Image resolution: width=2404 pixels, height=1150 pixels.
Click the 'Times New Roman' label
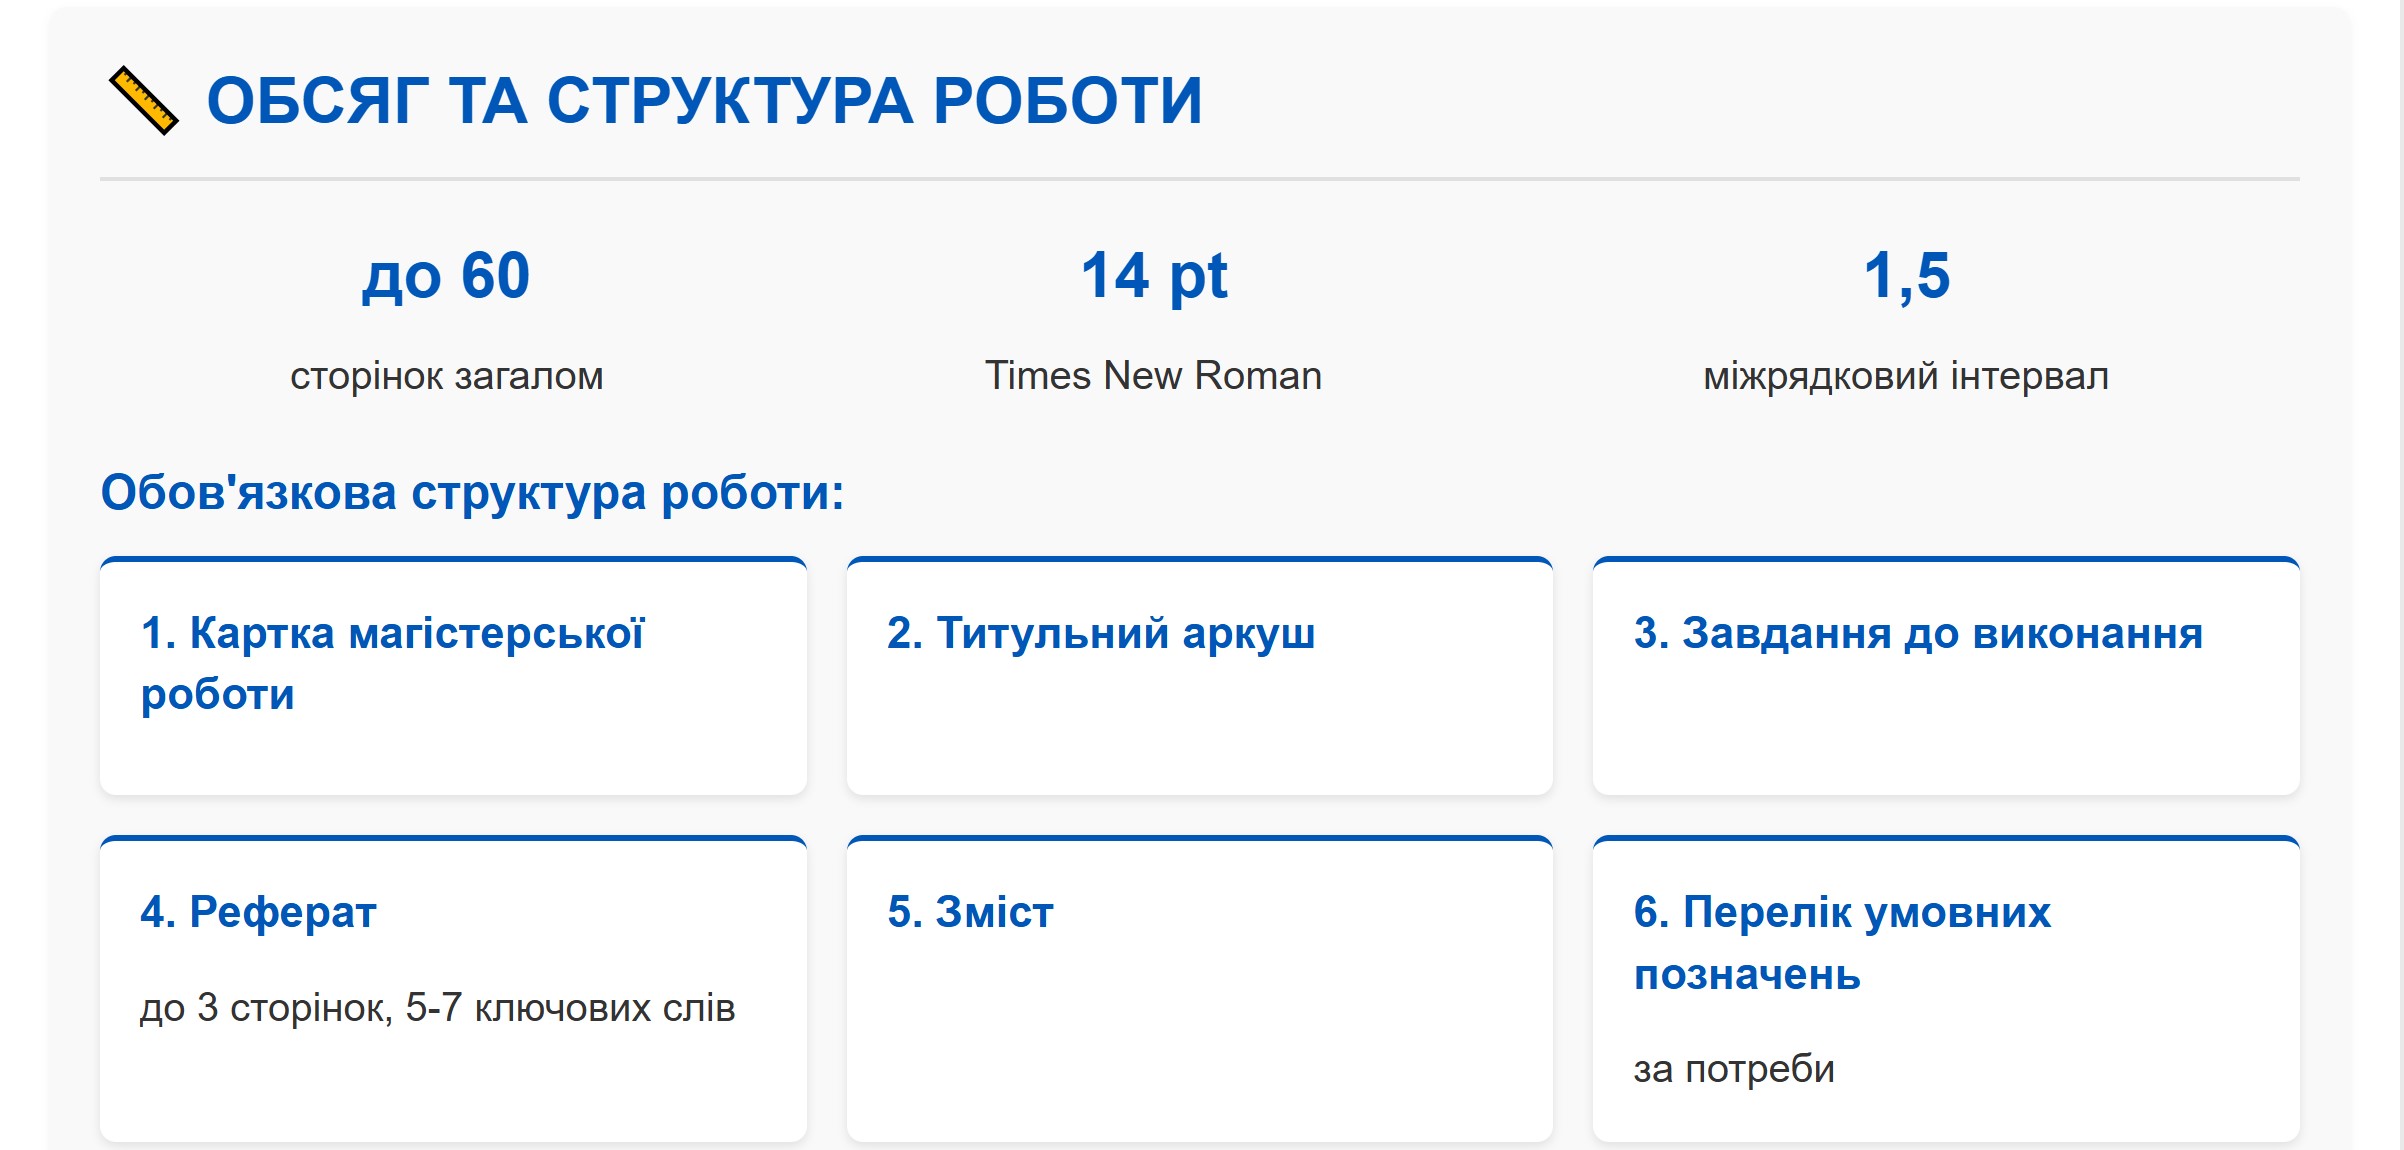tap(1153, 376)
